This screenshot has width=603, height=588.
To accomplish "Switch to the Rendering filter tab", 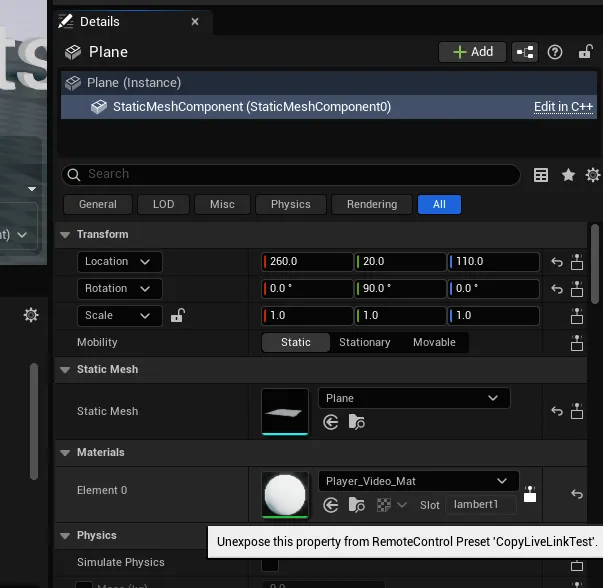I will (x=371, y=204).
